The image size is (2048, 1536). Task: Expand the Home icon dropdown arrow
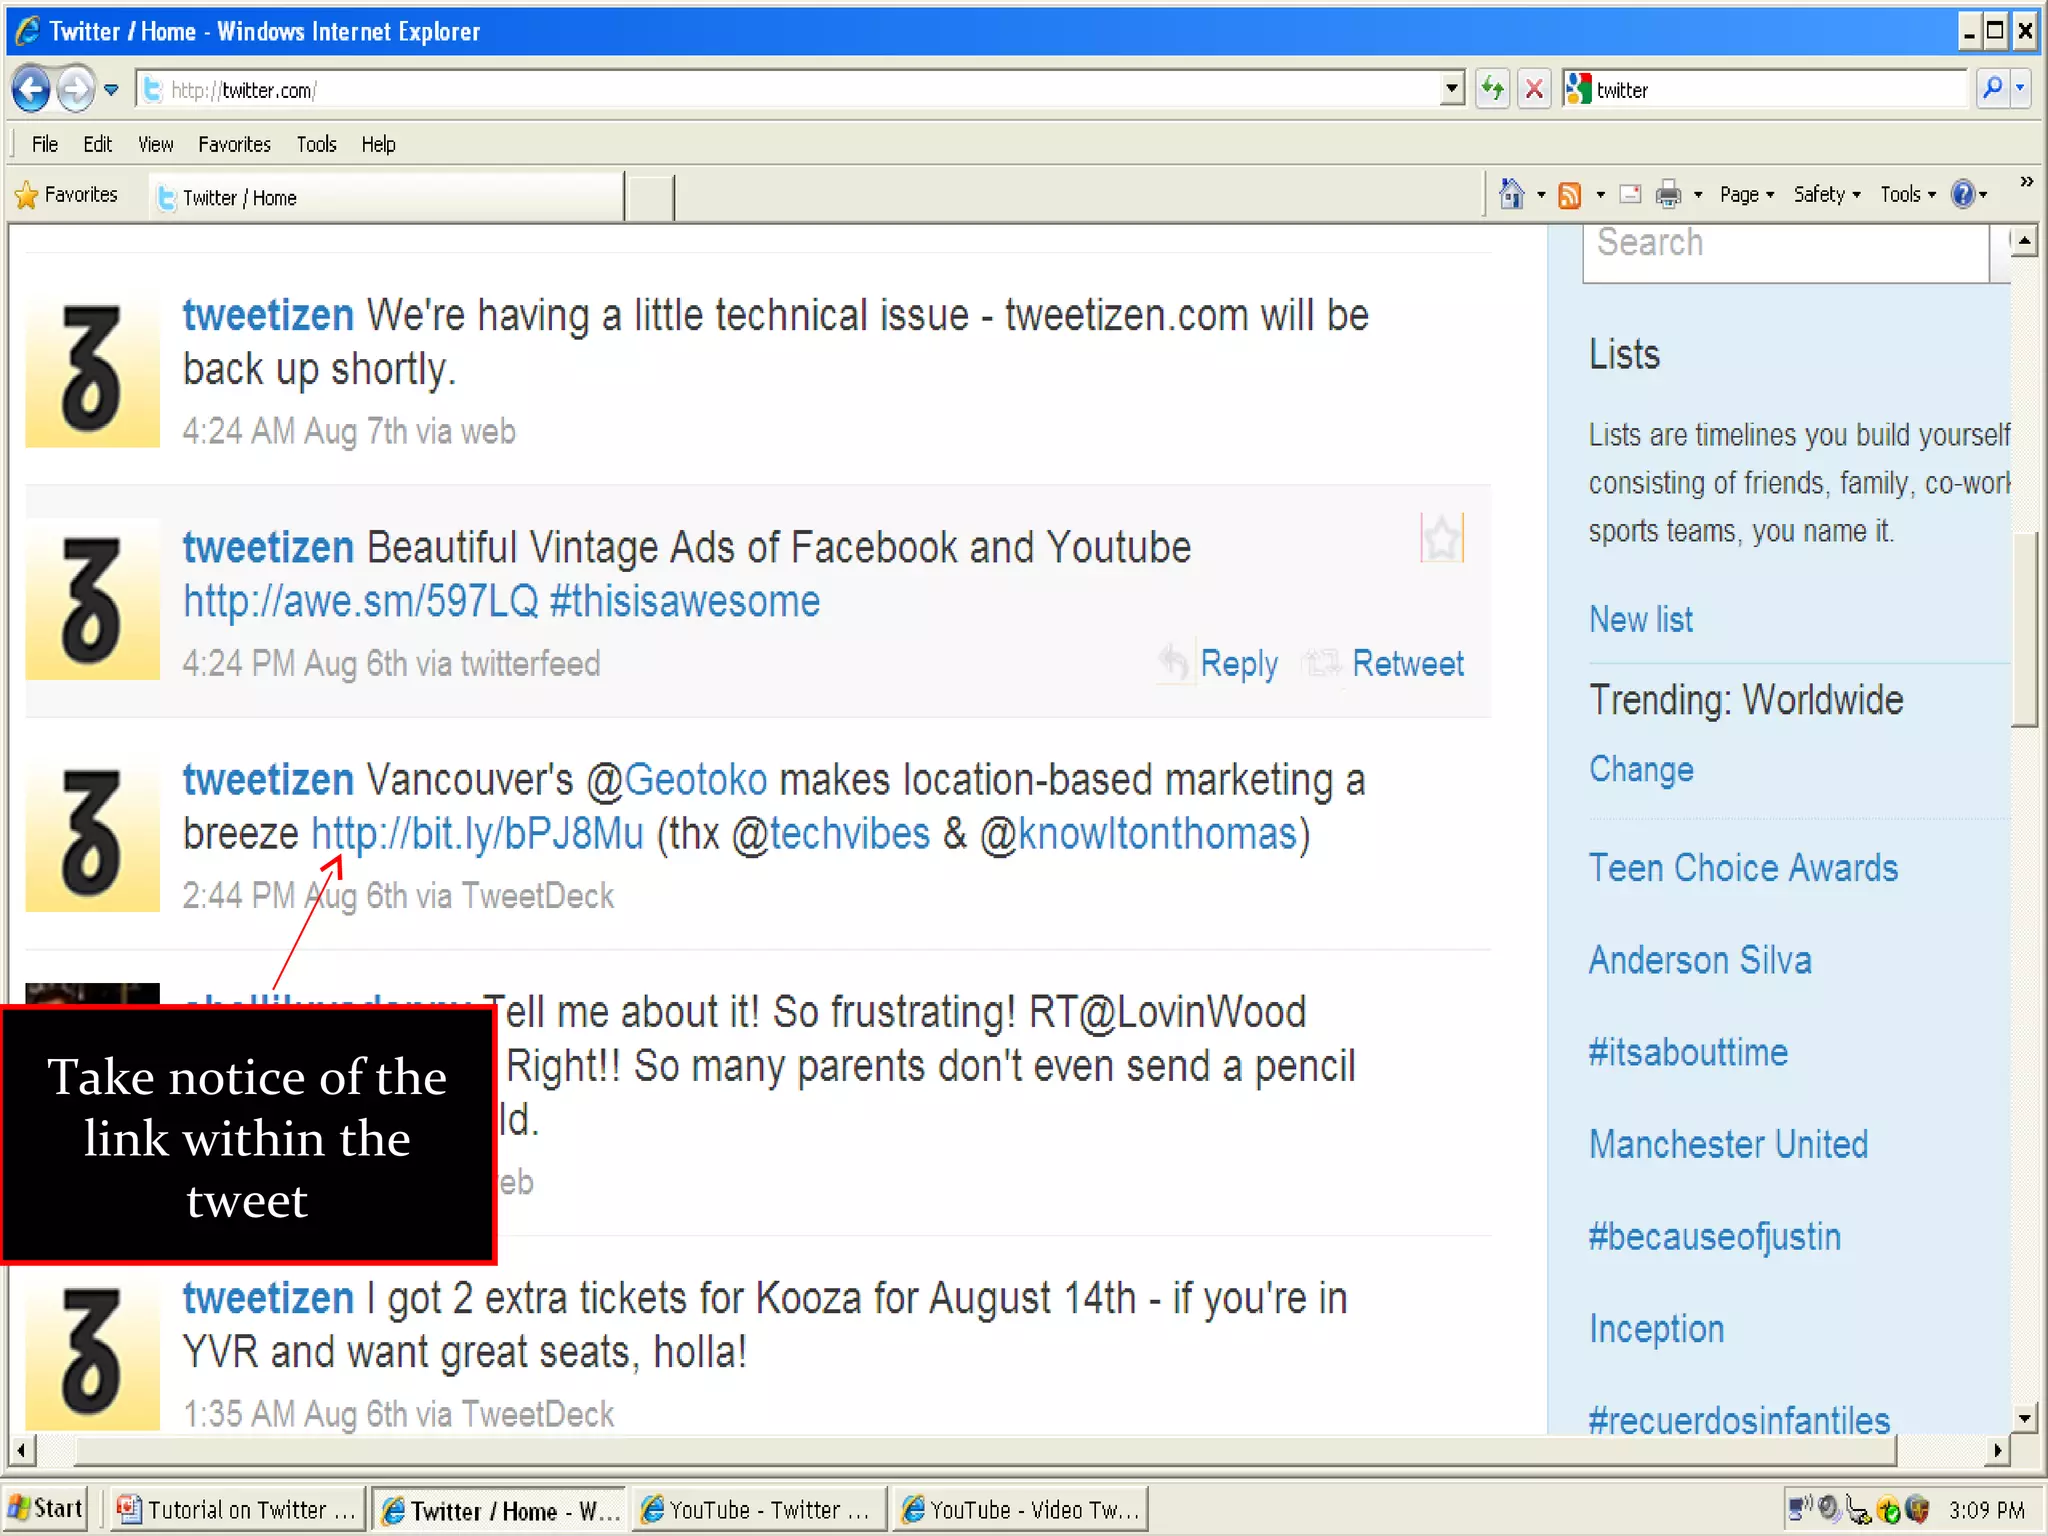tap(1541, 195)
